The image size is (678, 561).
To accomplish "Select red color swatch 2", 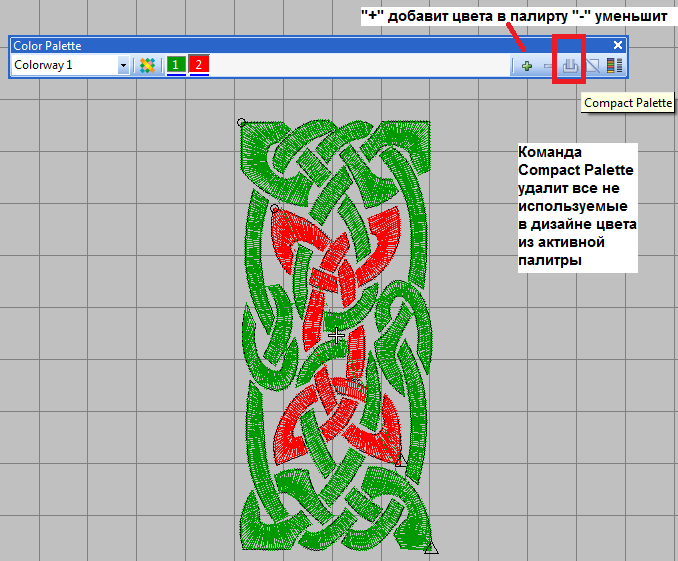I will coord(199,65).
